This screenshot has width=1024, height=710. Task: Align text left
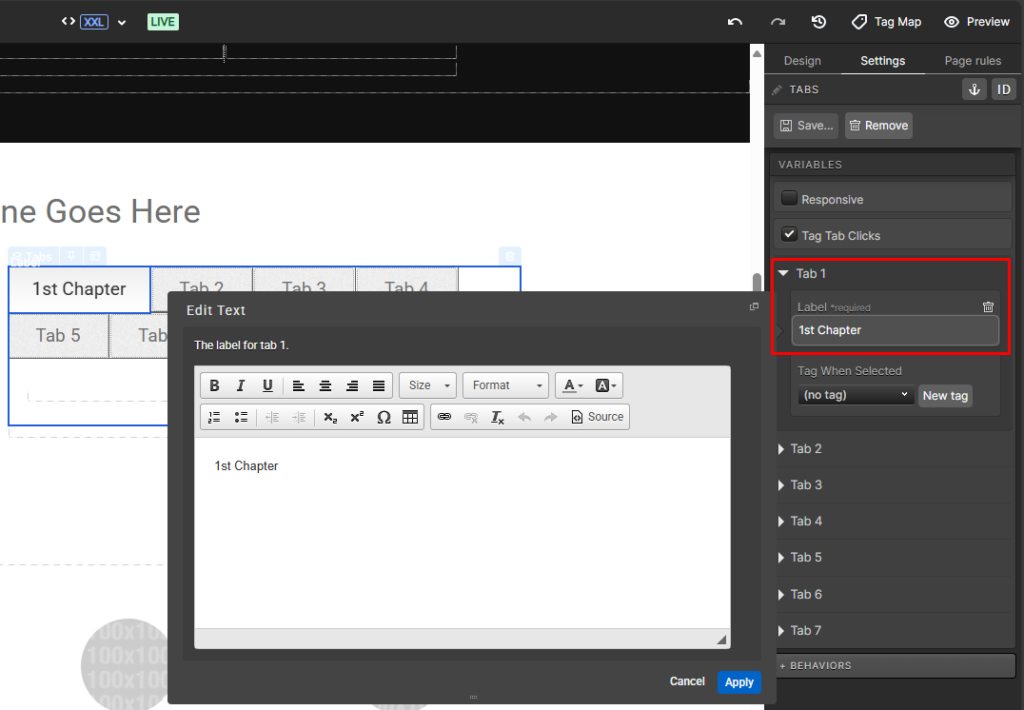[x=298, y=385]
